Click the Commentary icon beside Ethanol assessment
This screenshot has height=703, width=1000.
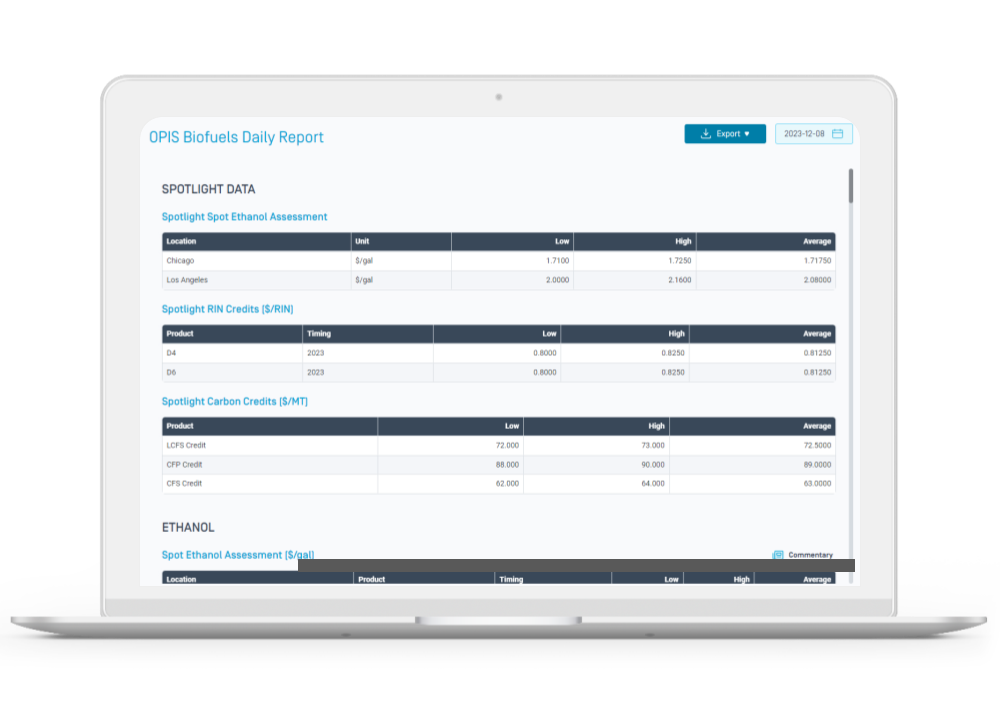coord(778,555)
